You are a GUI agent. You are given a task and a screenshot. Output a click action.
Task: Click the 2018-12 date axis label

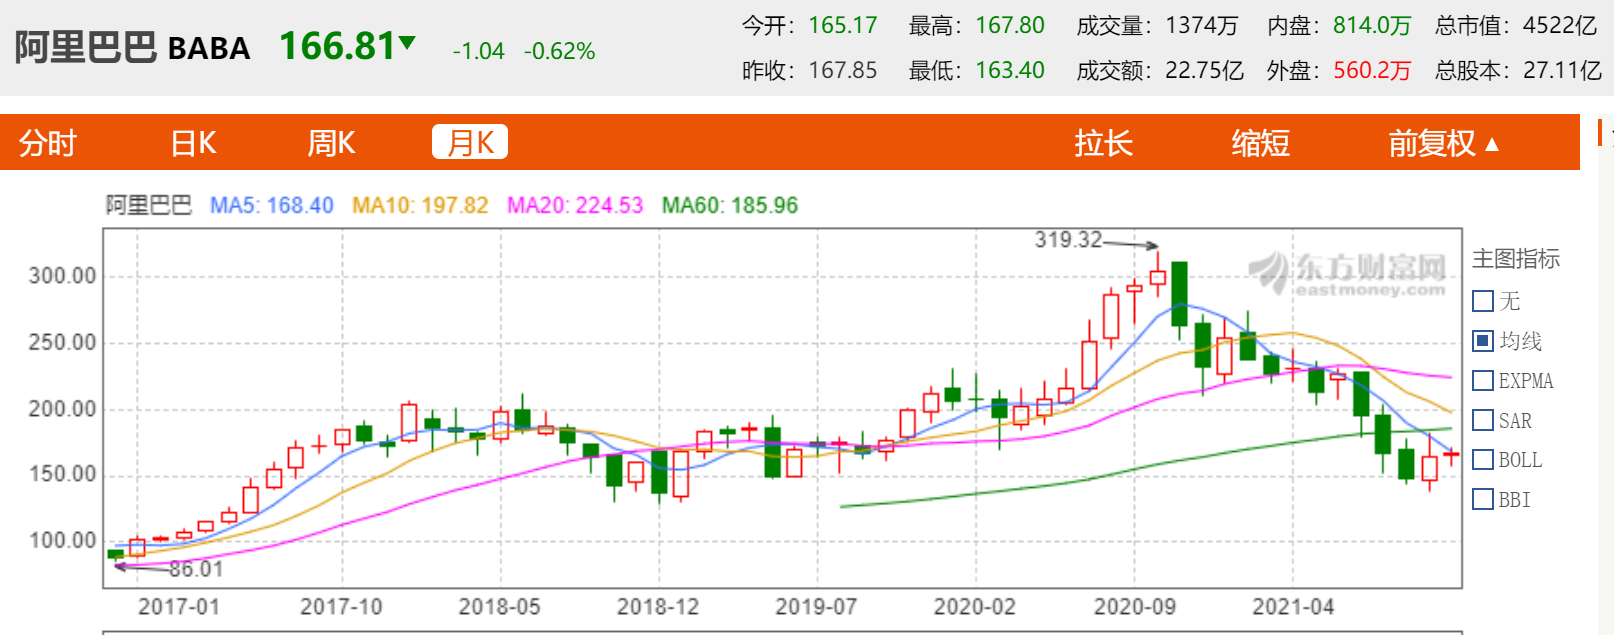click(x=658, y=607)
